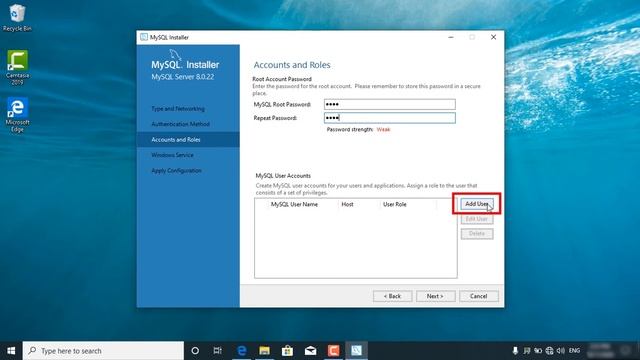Select Authentication Method step

(x=180, y=124)
